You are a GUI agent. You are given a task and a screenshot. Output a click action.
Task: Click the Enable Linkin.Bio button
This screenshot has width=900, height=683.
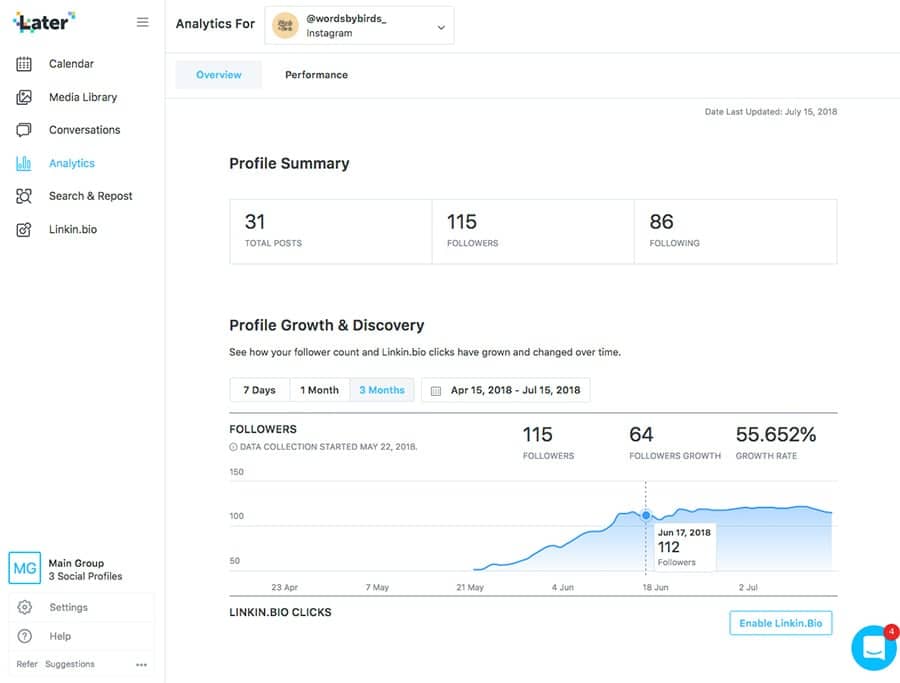coord(781,623)
